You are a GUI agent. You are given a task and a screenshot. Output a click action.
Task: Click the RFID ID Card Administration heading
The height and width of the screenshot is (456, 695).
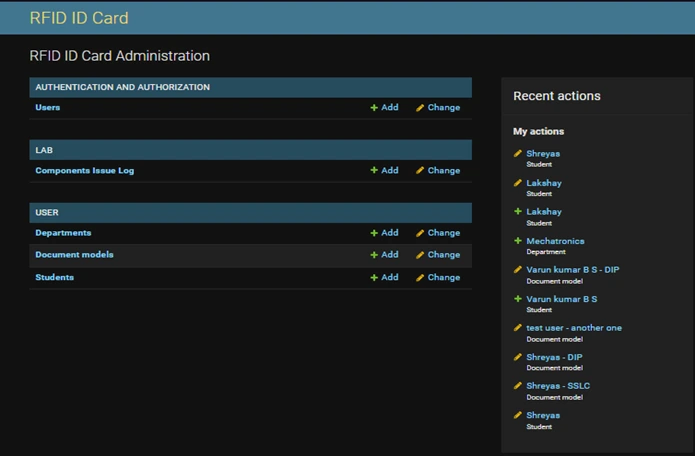tap(120, 56)
